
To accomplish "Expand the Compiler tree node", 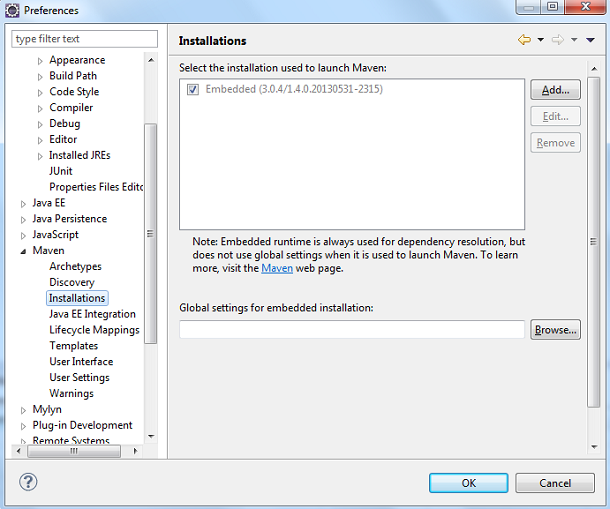I will coord(40,109).
